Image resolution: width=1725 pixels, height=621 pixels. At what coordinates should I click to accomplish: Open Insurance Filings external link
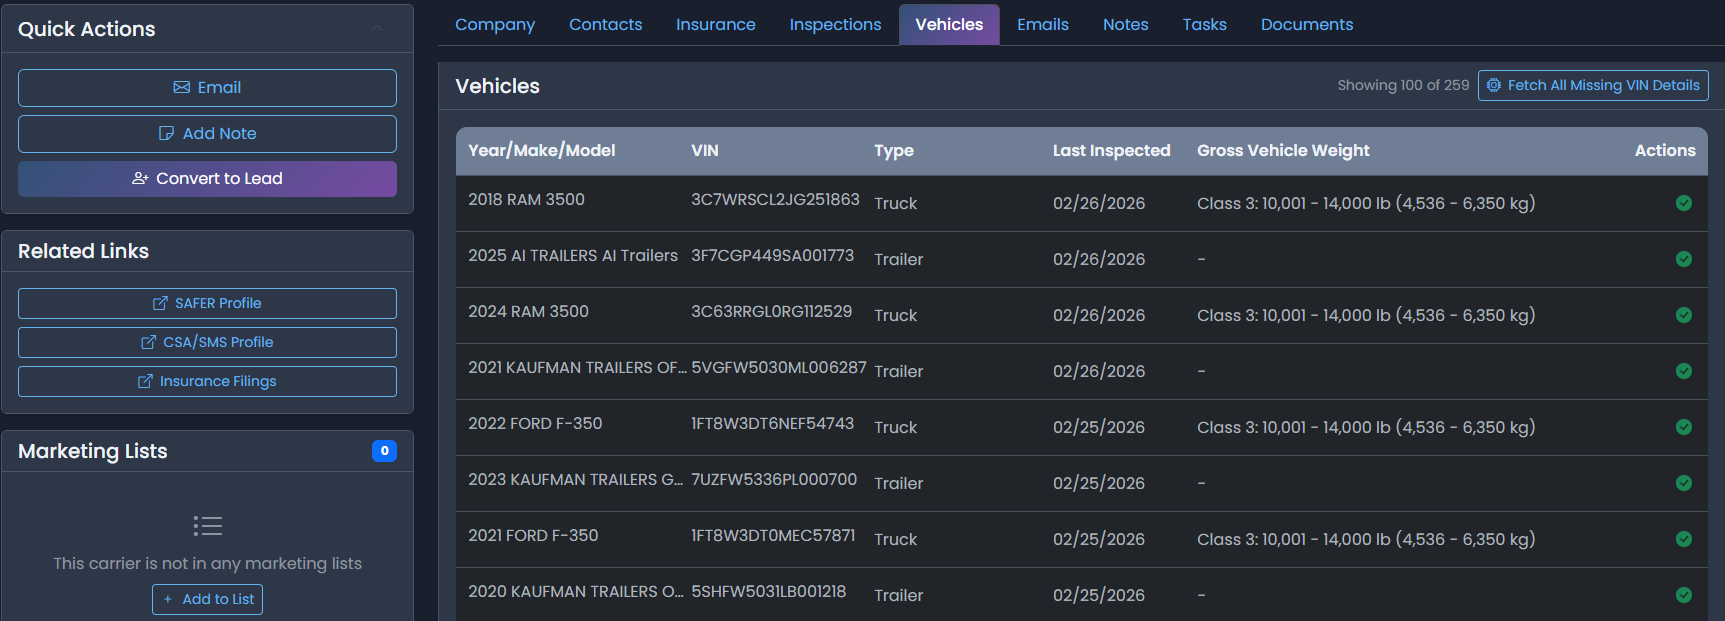coord(207,381)
